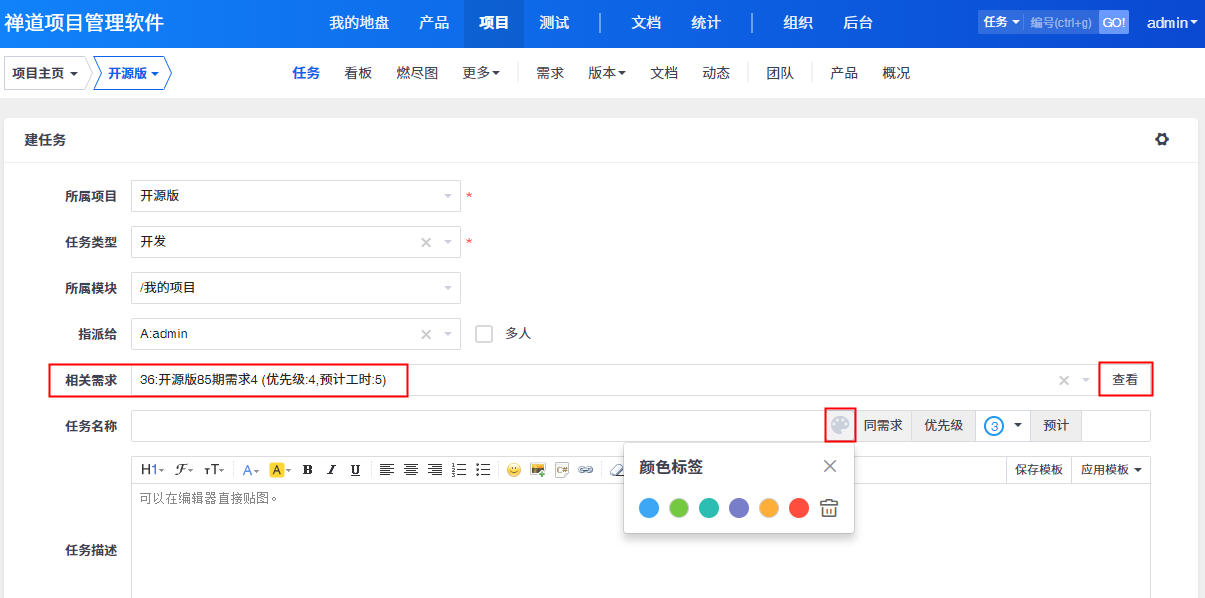Screen dimensions: 1205x598
Task: Open the 开源版 project switcher dropdown
Action: click(133, 73)
